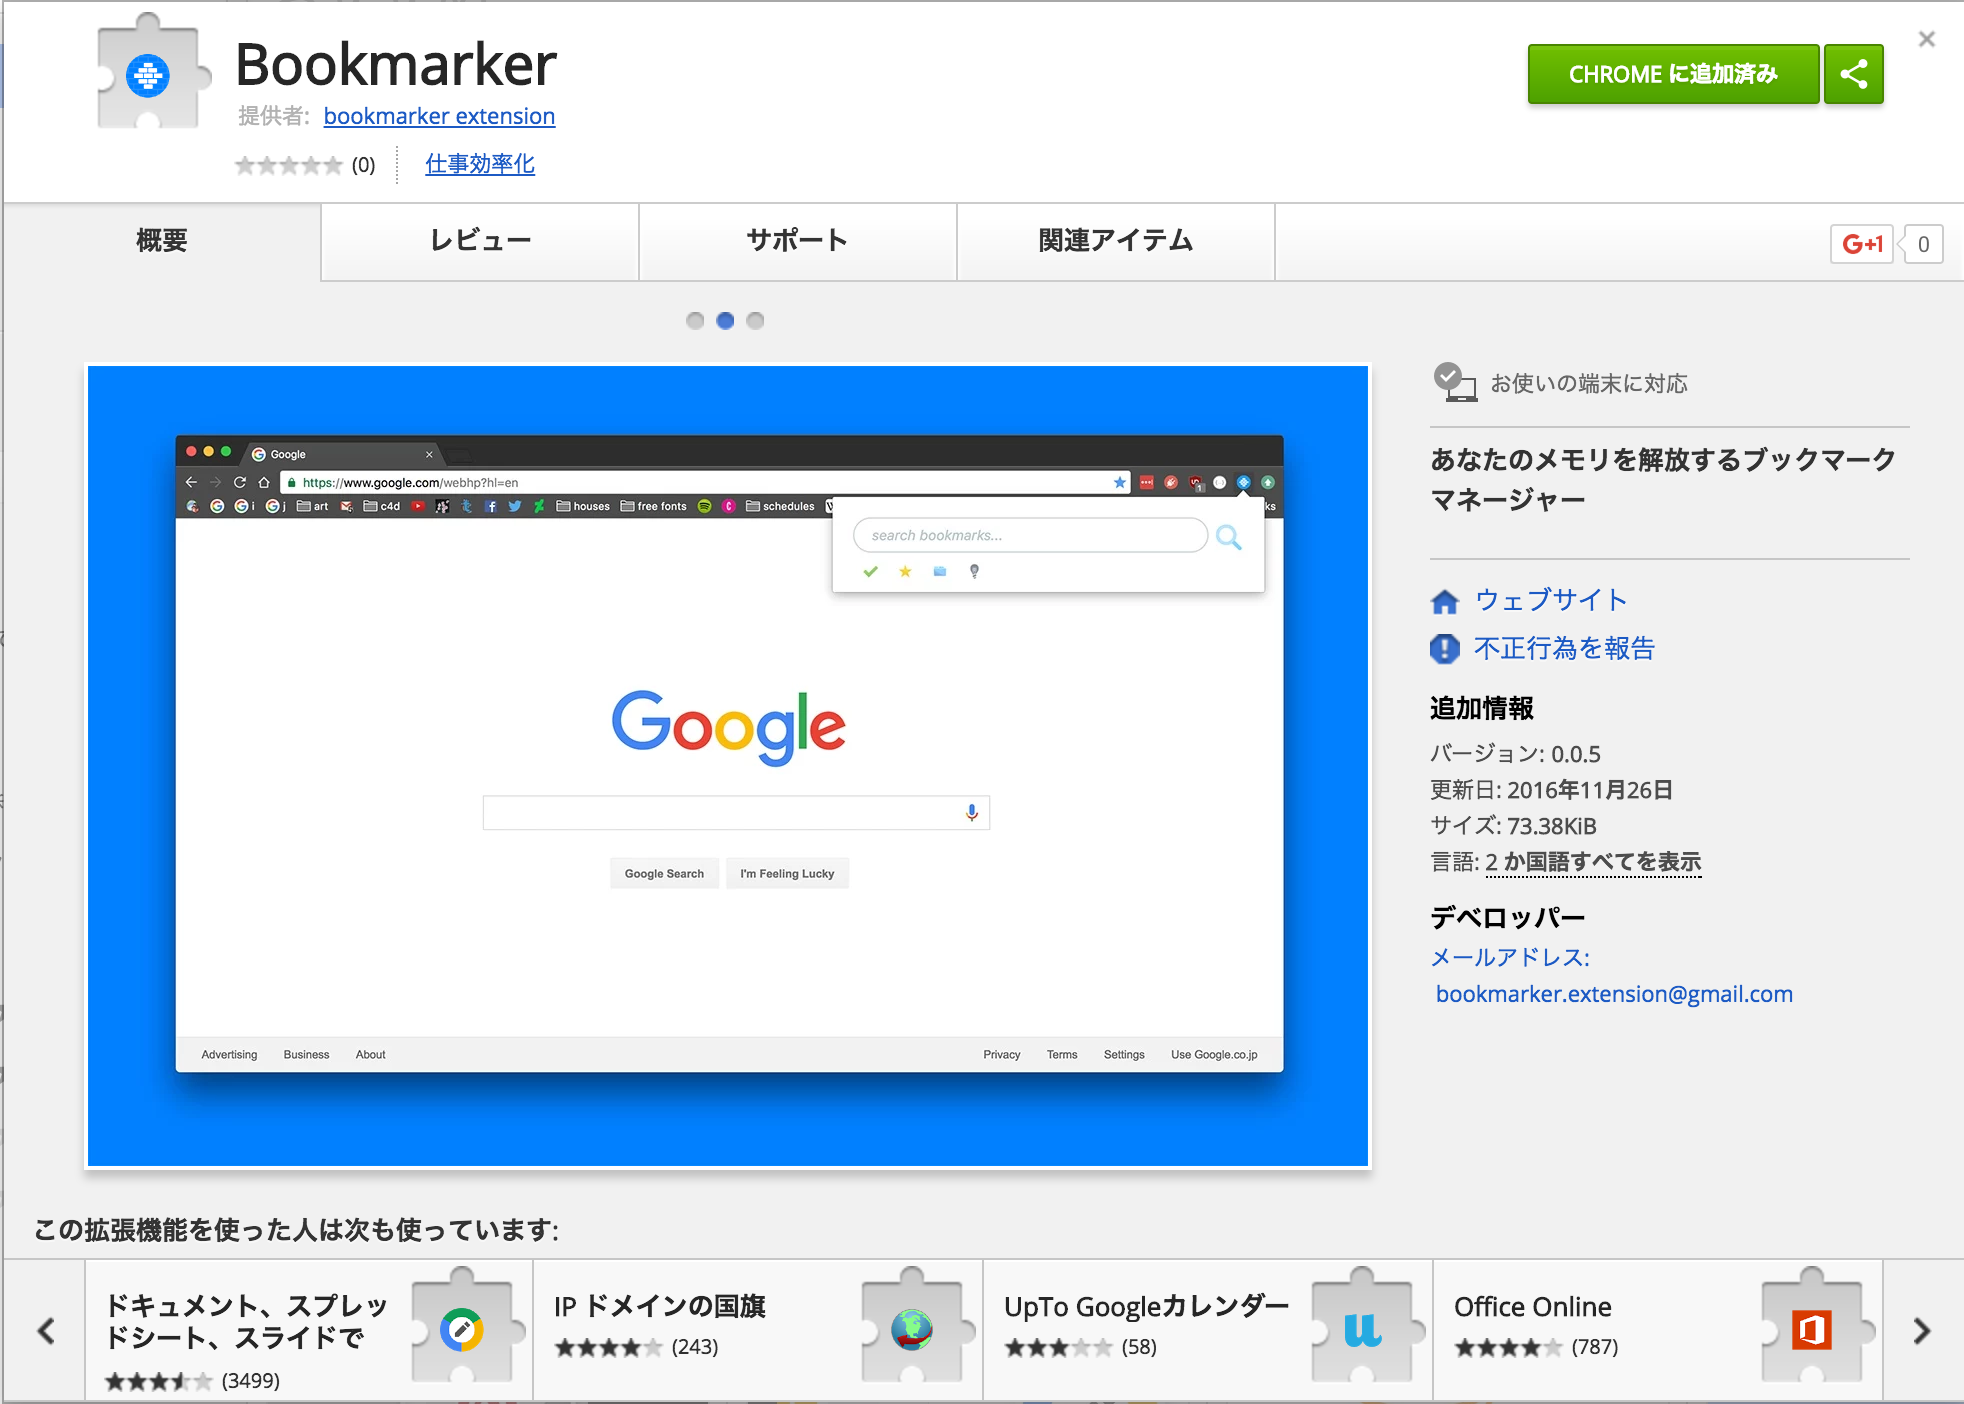Click the G+1 button

click(x=1861, y=244)
